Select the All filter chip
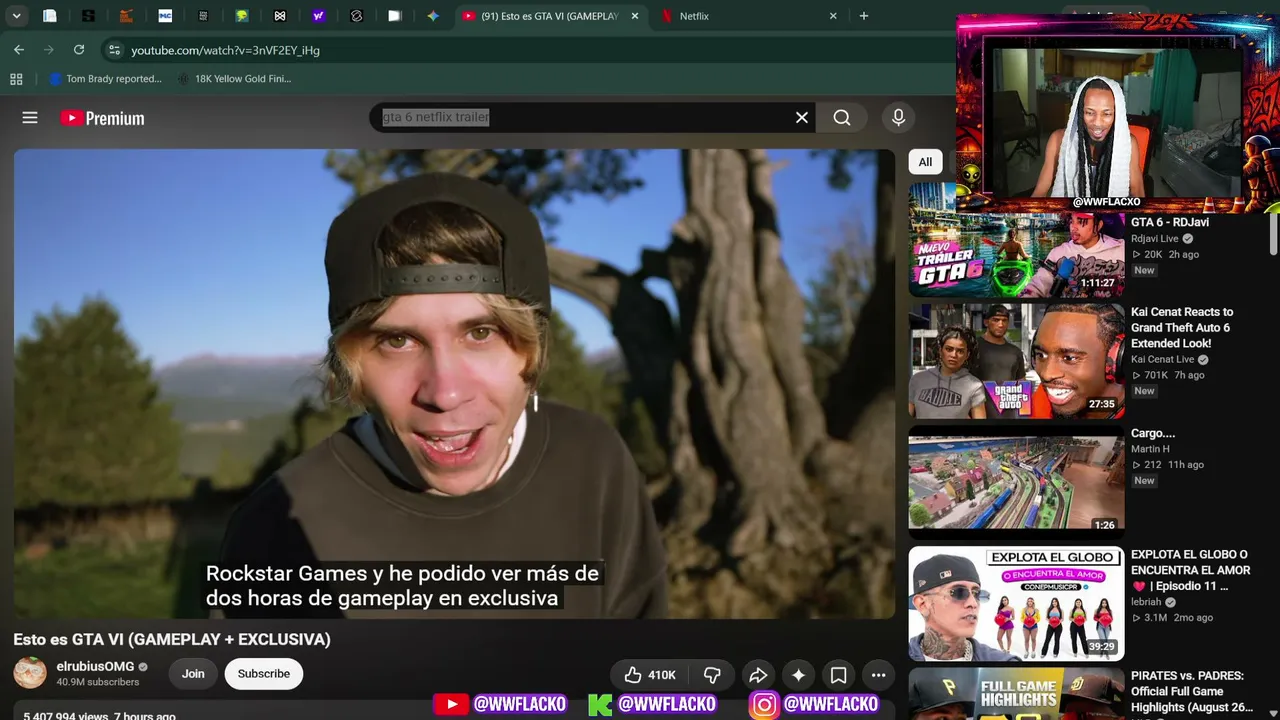This screenshot has width=1280, height=720. point(925,162)
